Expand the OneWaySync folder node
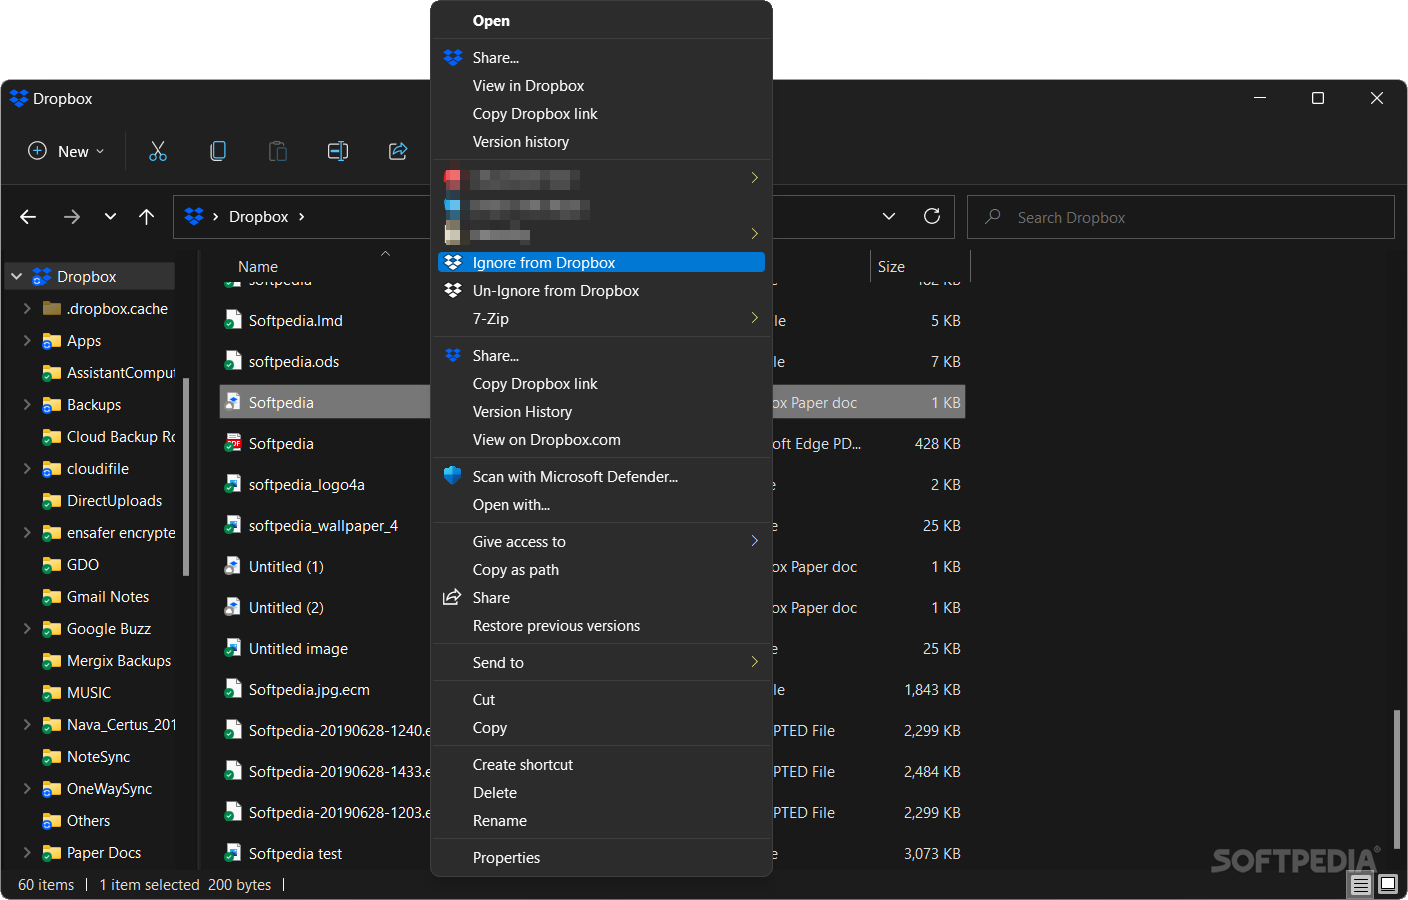This screenshot has width=1408, height=900. pyautogui.click(x=27, y=788)
